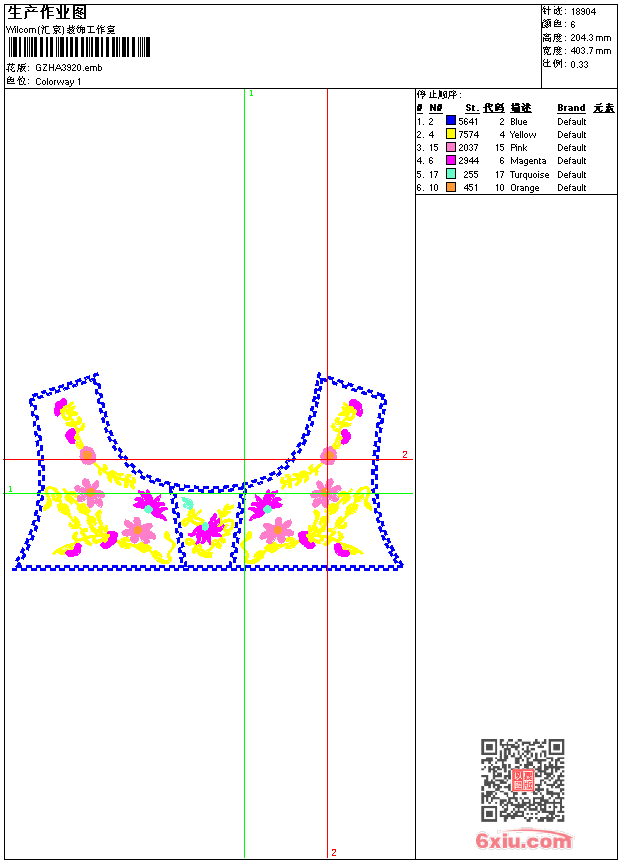Viewport: 620px width, 860px height.
Task: Click stitch count '451' in Orange row
Action: (x=471, y=188)
